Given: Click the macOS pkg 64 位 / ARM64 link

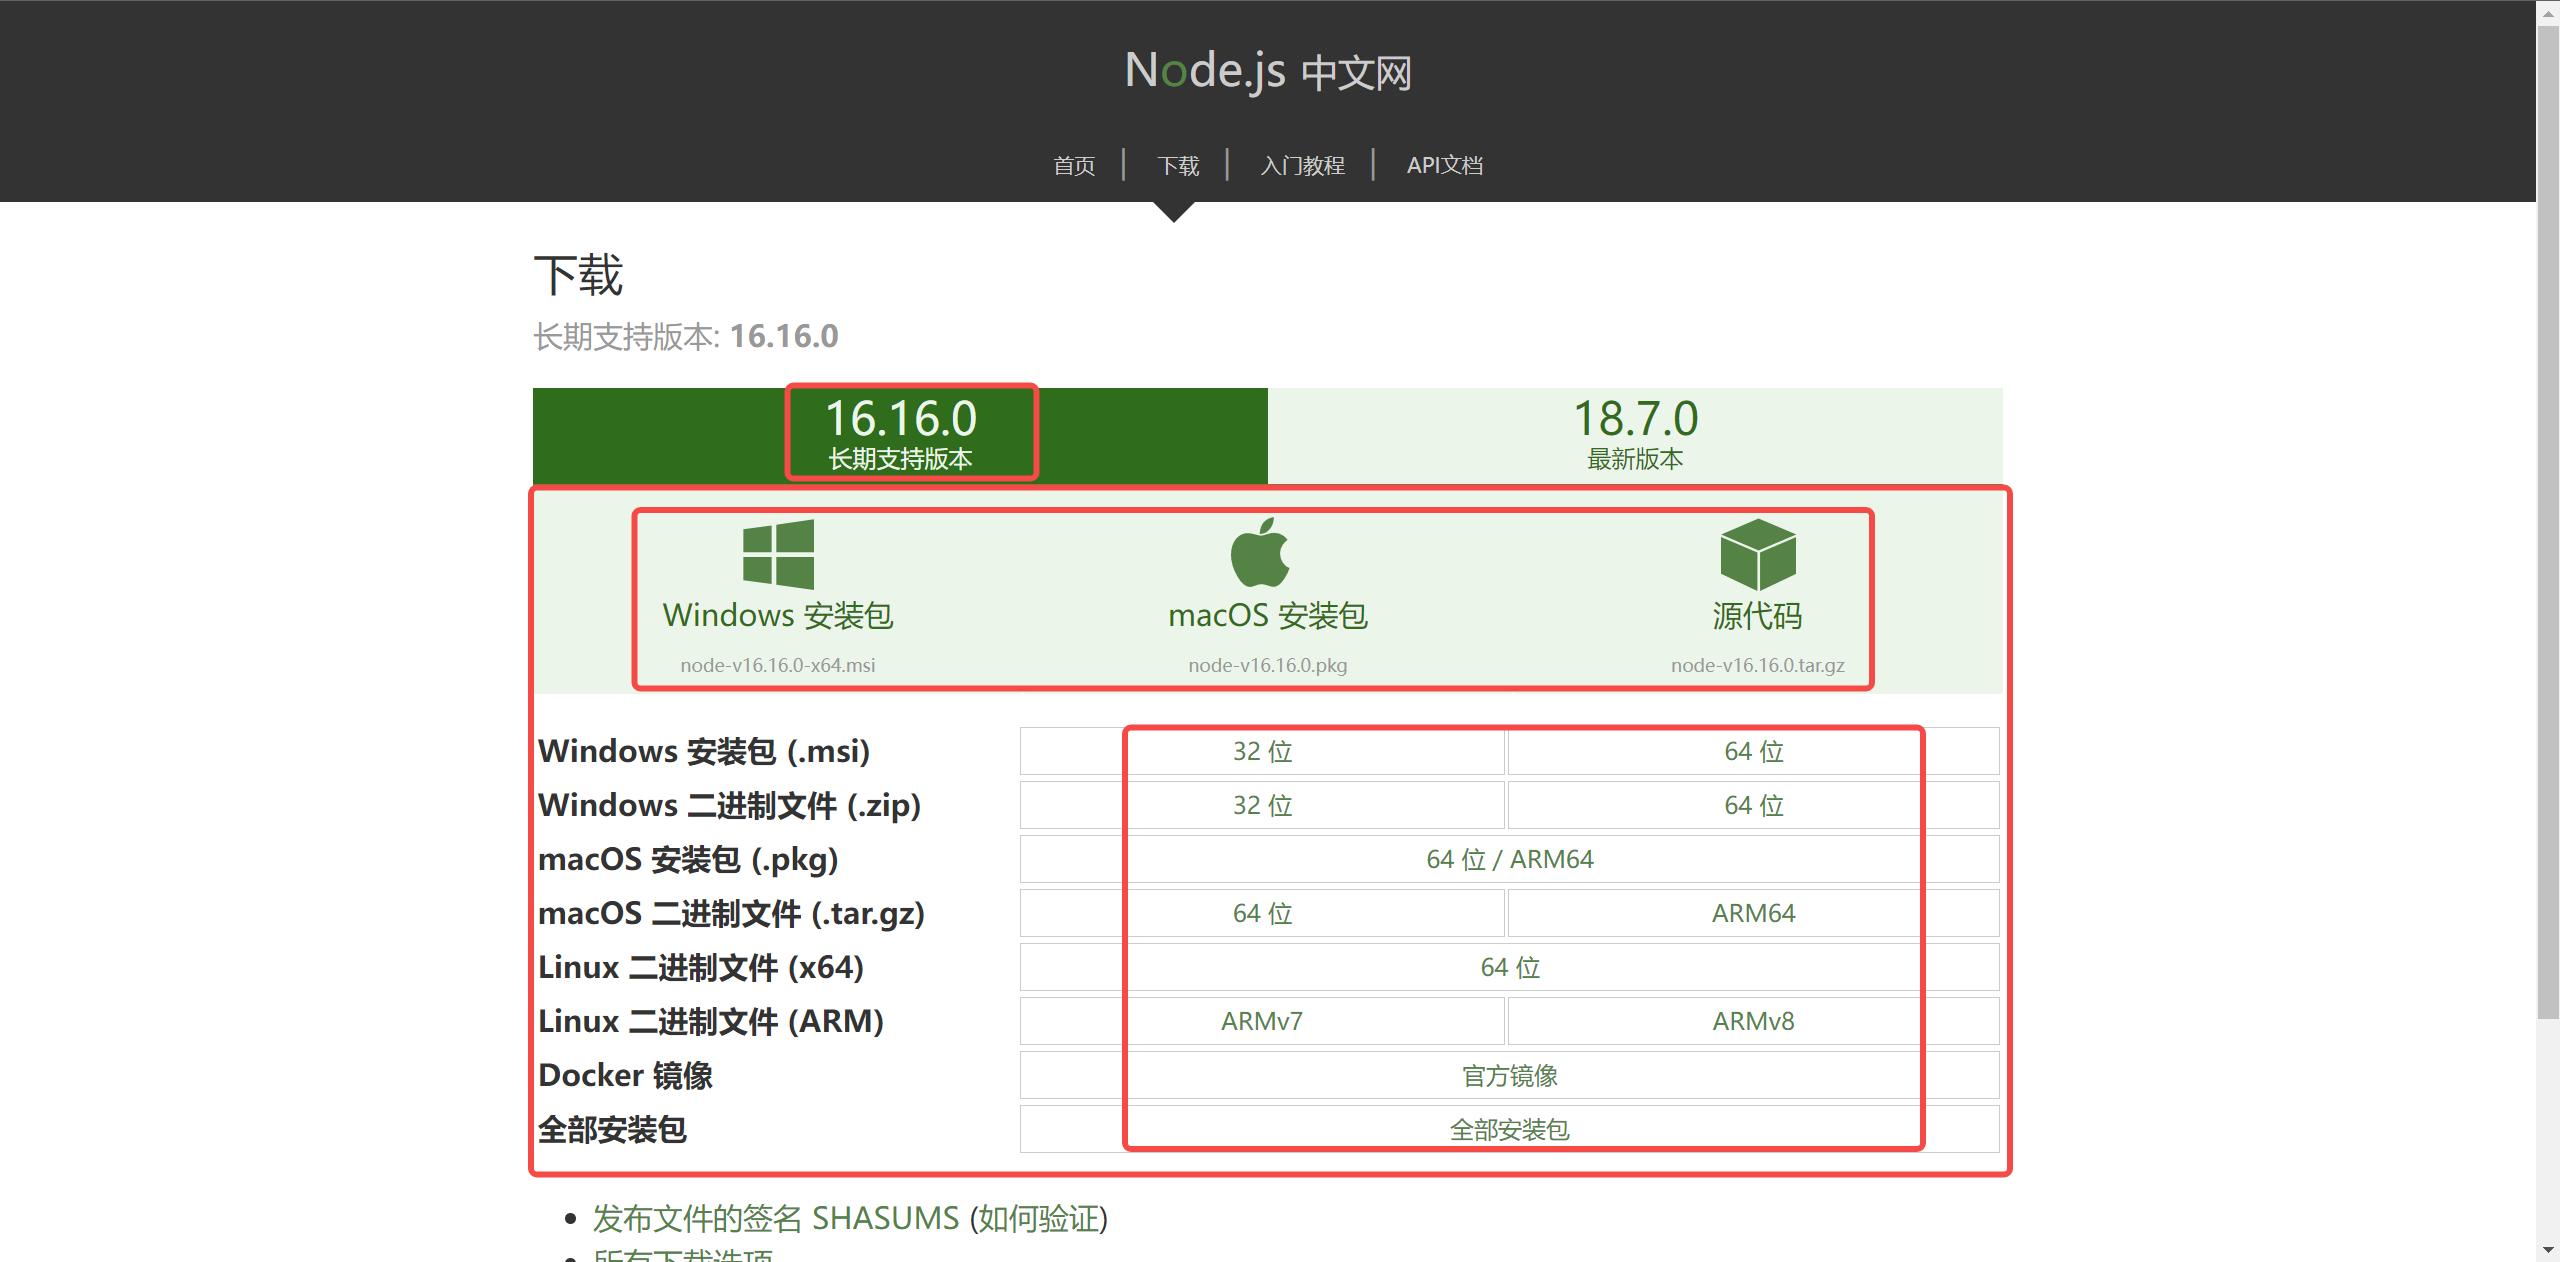Looking at the screenshot, I should (1509, 859).
